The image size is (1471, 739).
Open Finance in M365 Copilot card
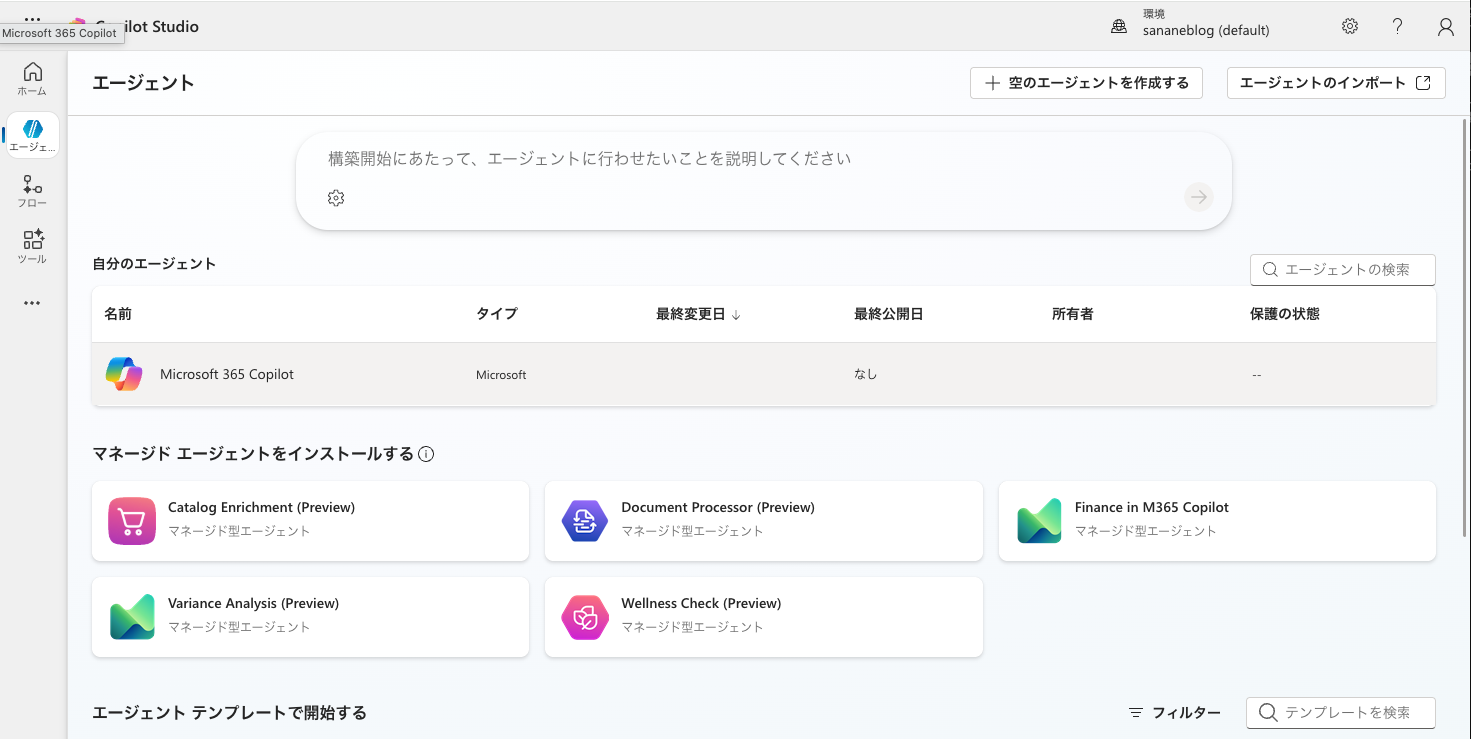tap(1217, 521)
